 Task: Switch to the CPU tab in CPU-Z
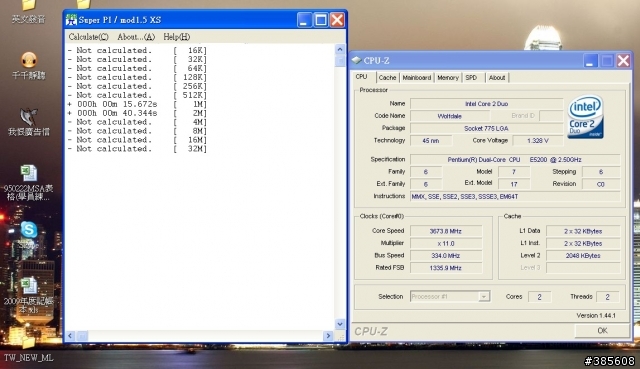click(361, 77)
